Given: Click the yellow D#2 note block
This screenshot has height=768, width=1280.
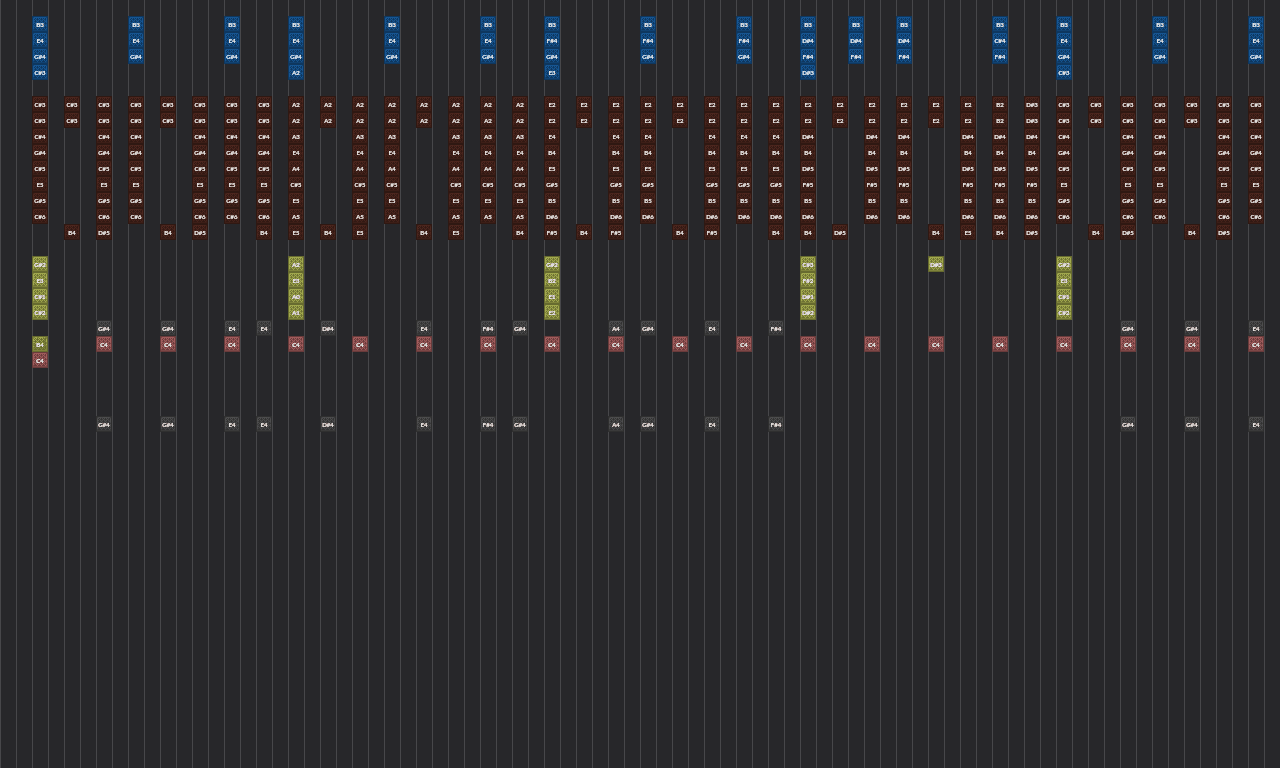Looking at the screenshot, I should point(808,313).
